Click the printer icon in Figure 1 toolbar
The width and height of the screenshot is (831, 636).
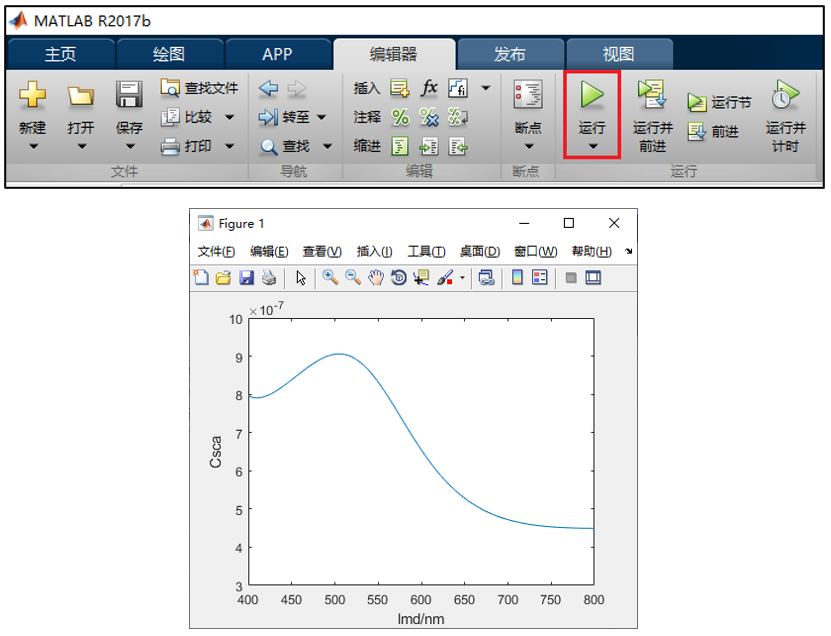269,278
